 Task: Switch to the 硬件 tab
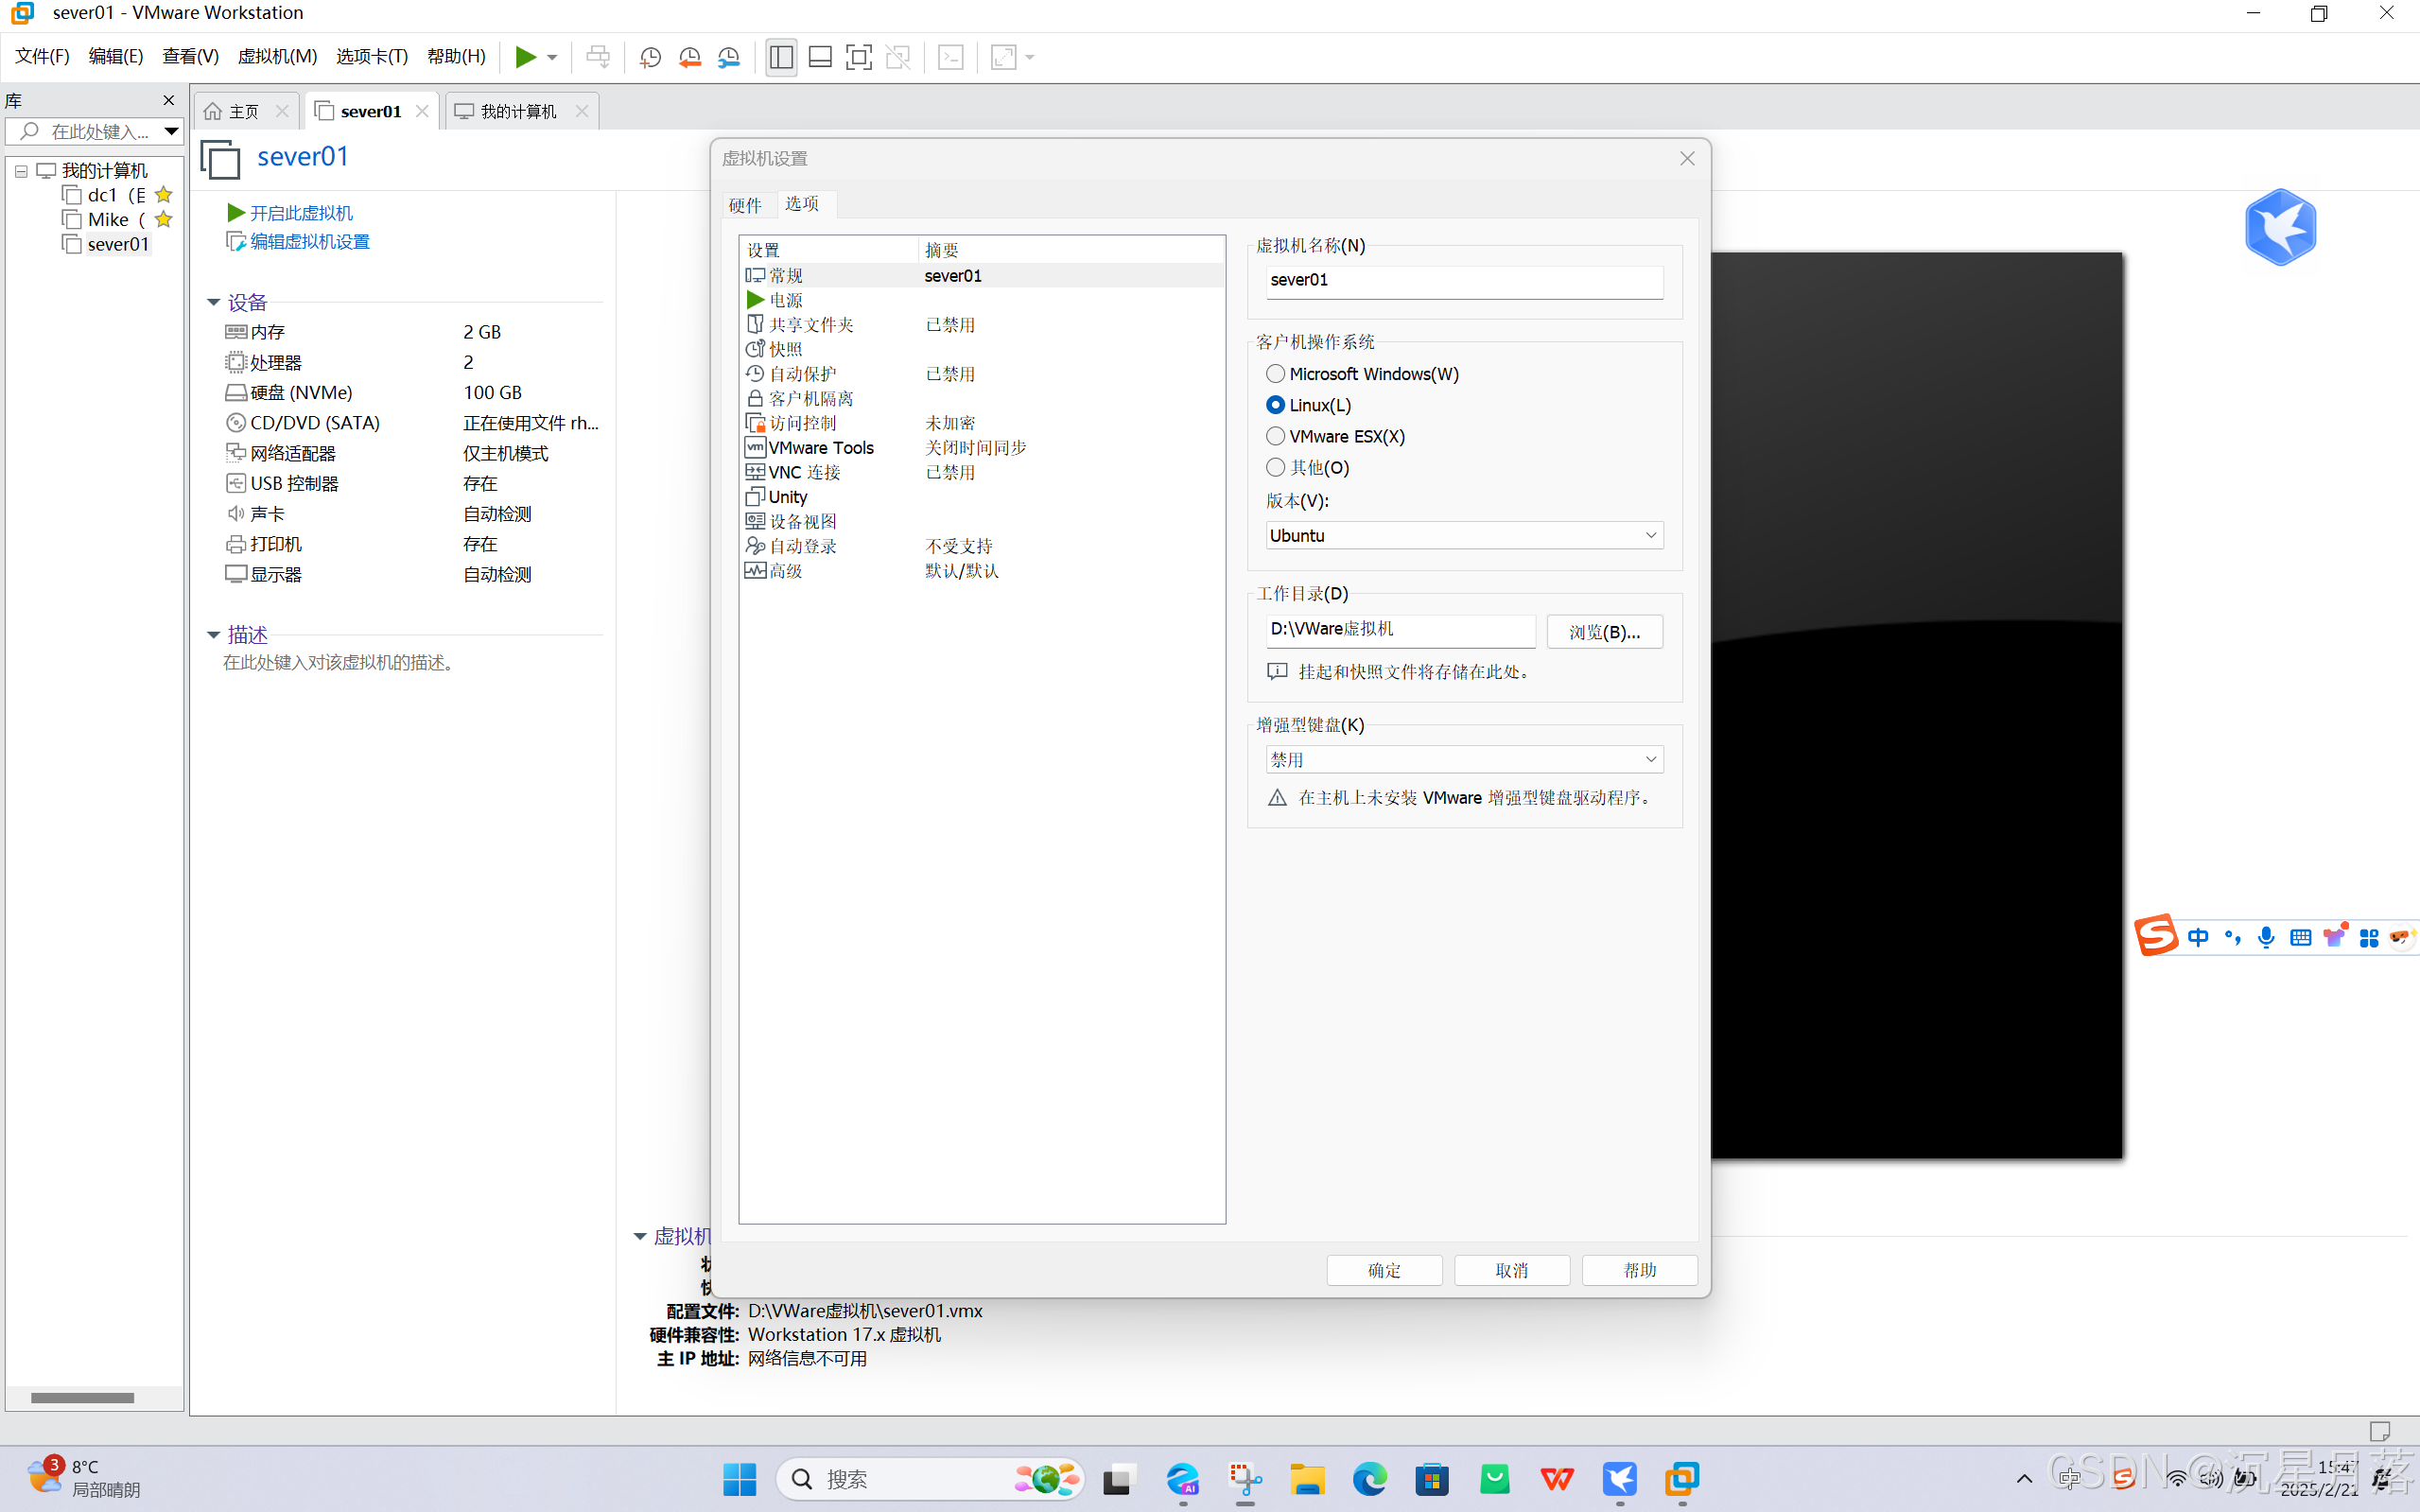(x=745, y=205)
